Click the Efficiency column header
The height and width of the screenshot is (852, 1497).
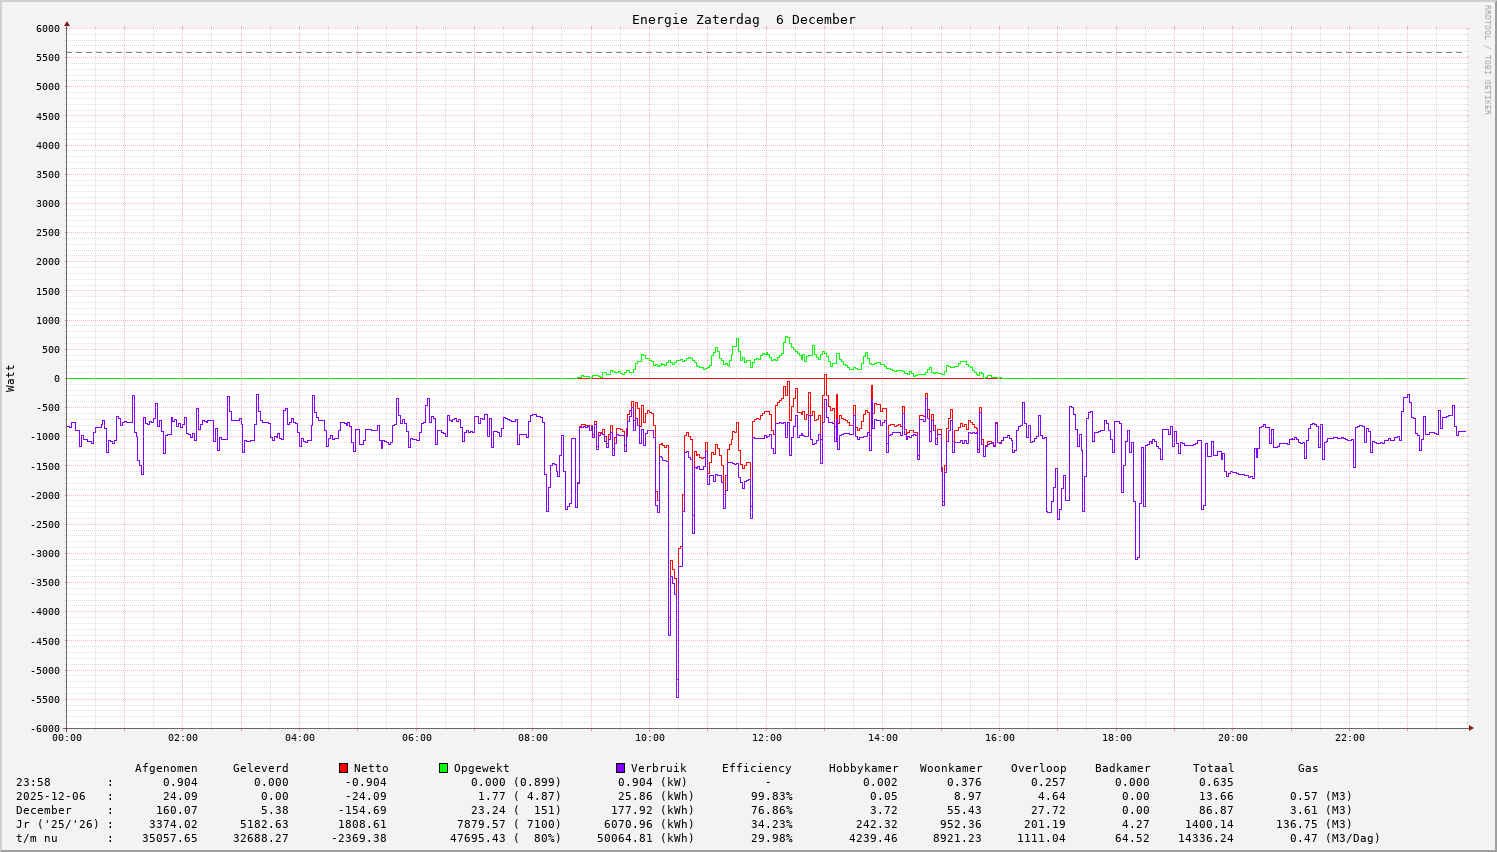(x=756, y=769)
